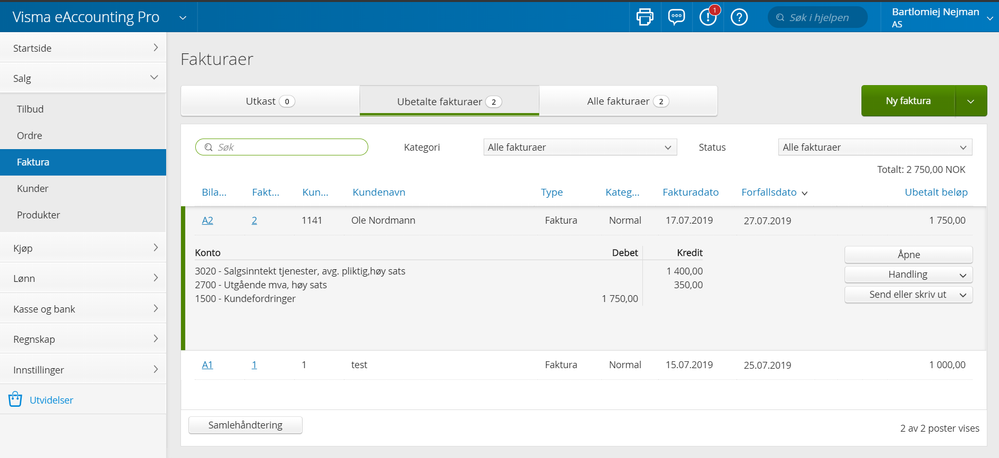This screenshot has width=999, height=458.
Task: Expand the Ny faktura split arrow
Action: point(970,101)
